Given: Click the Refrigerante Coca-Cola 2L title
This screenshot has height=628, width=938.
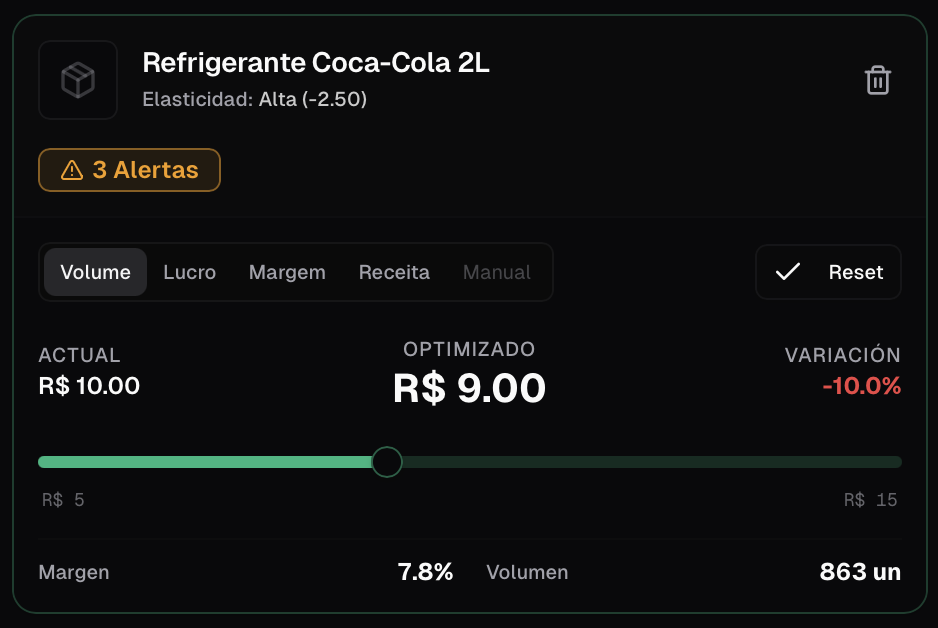Looking at the screenshot, I should (316, 63).
